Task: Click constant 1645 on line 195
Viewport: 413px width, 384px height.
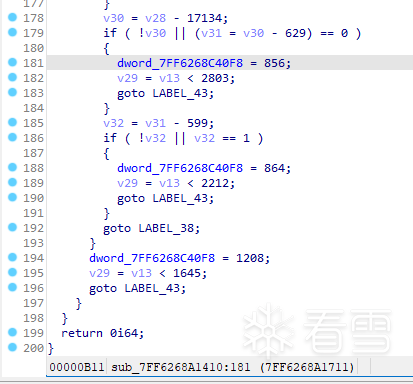Action: (187, 273)
